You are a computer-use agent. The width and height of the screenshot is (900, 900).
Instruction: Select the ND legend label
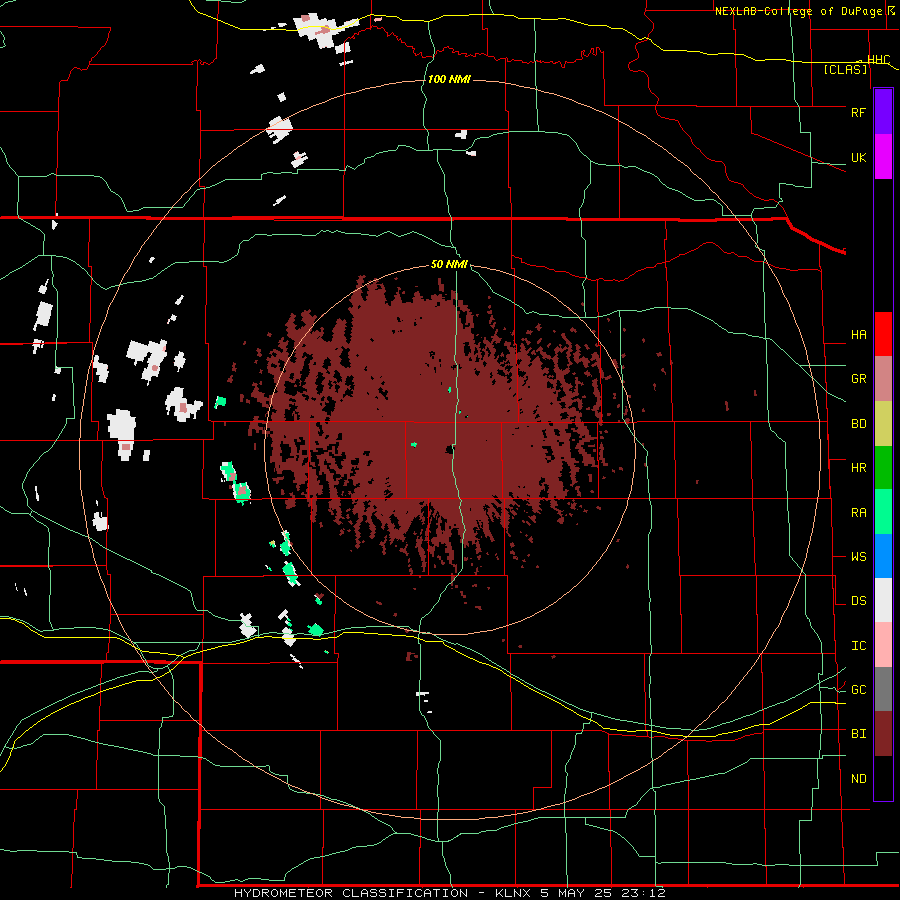858,778
